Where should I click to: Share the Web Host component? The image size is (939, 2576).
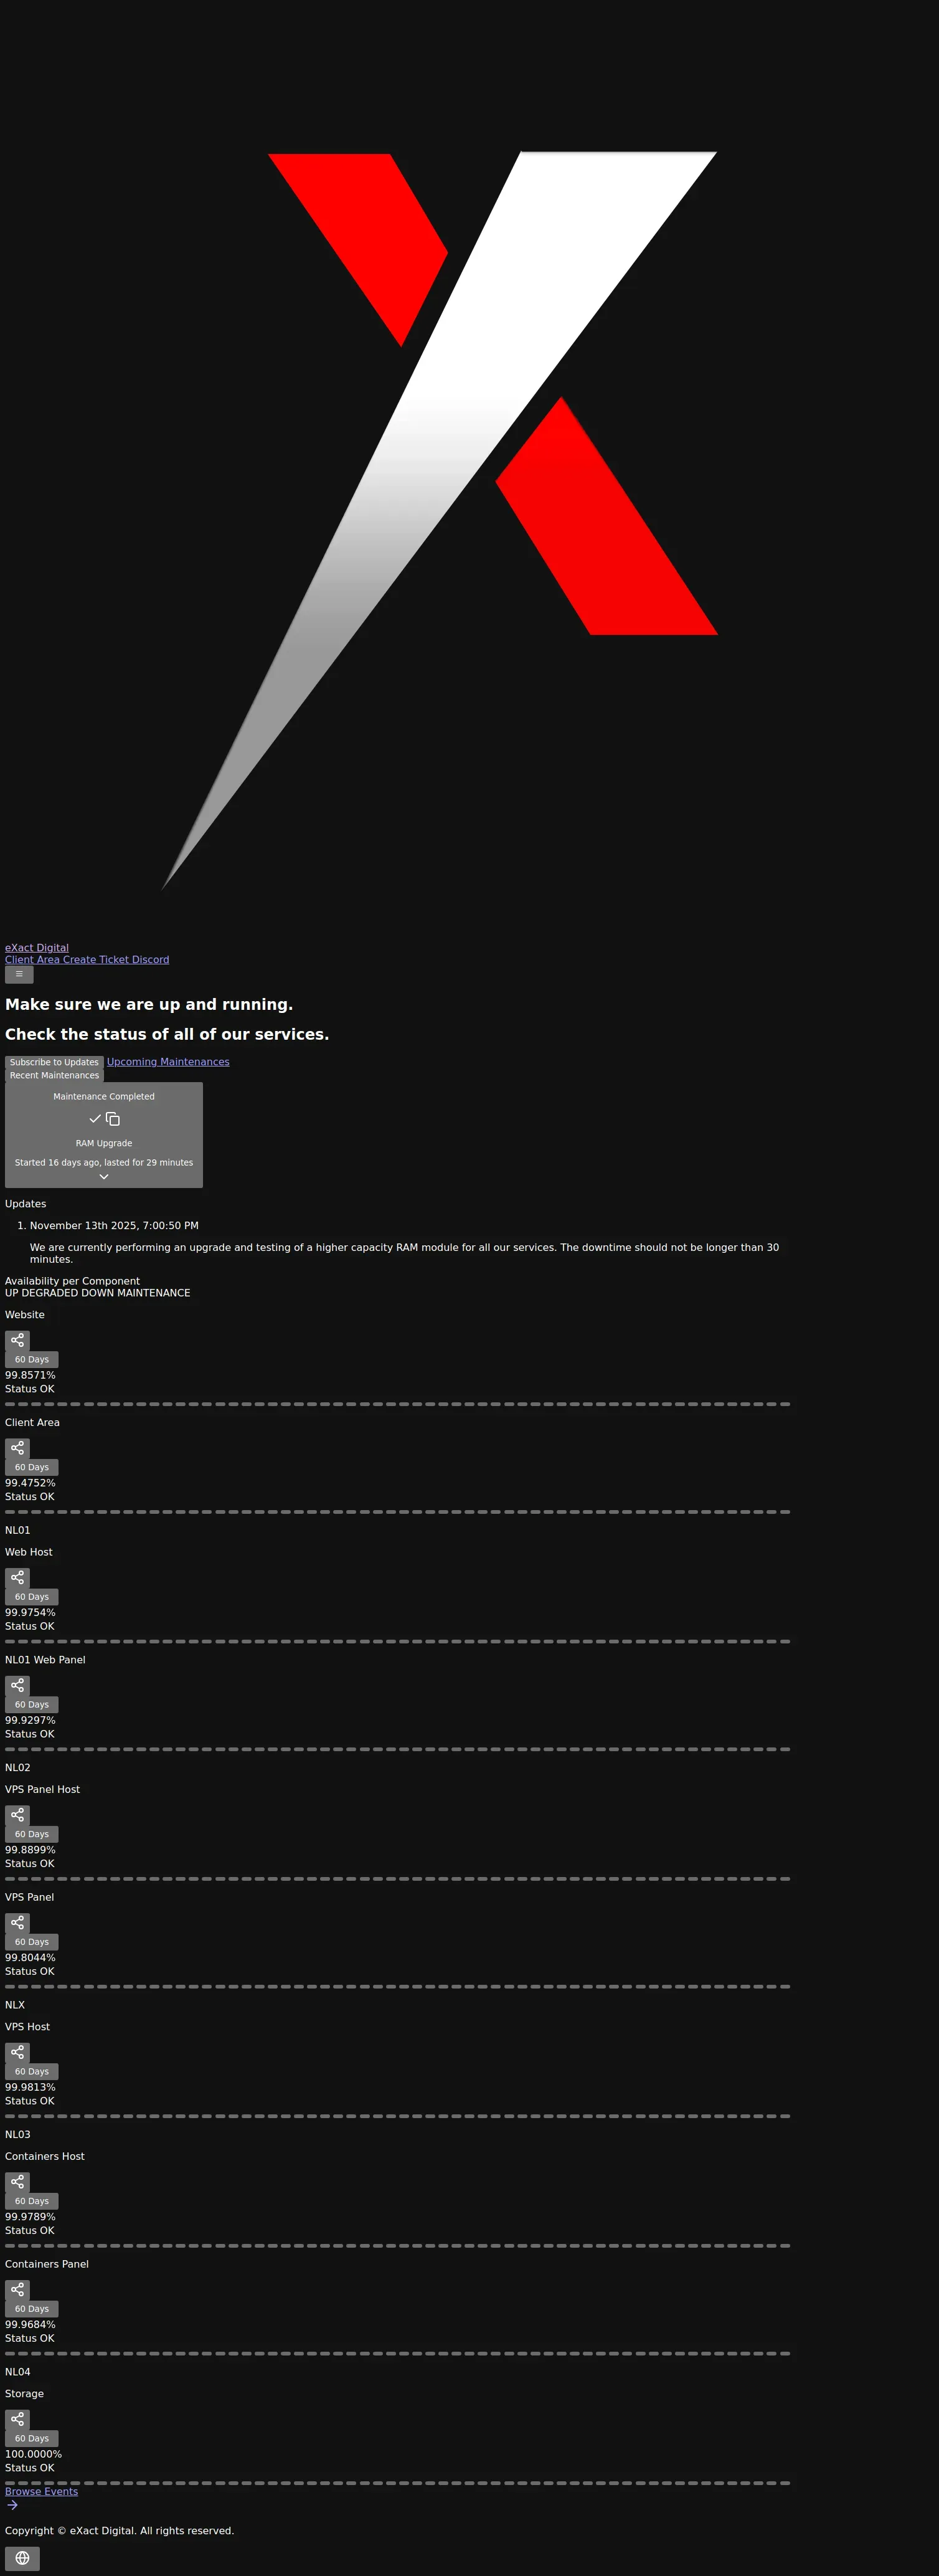(x=17, y=1577)
